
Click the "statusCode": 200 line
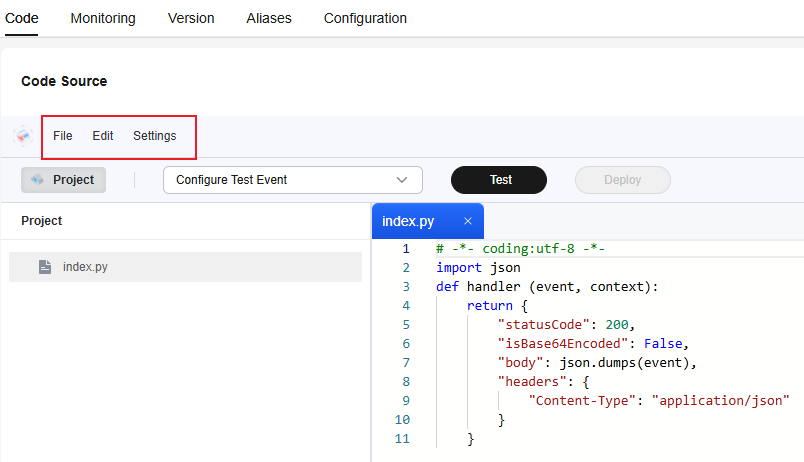[567, 325]
